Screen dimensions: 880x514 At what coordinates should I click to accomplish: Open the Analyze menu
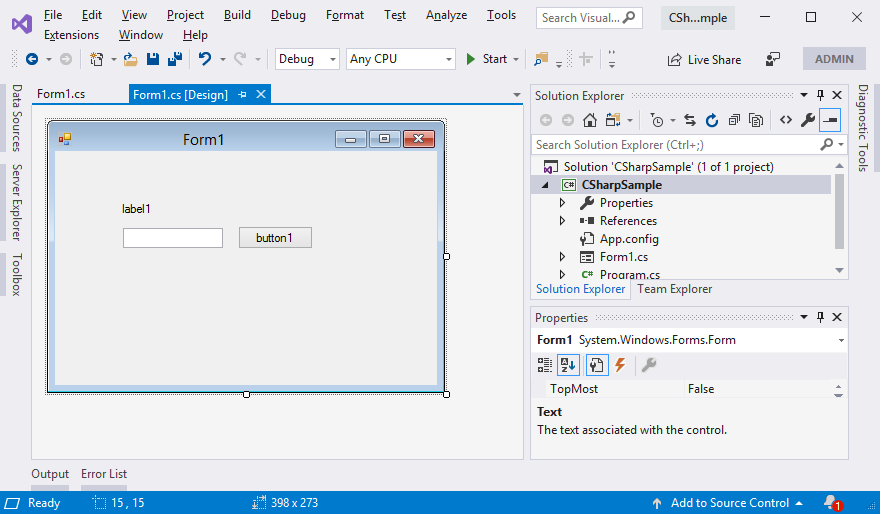[446, 15]
